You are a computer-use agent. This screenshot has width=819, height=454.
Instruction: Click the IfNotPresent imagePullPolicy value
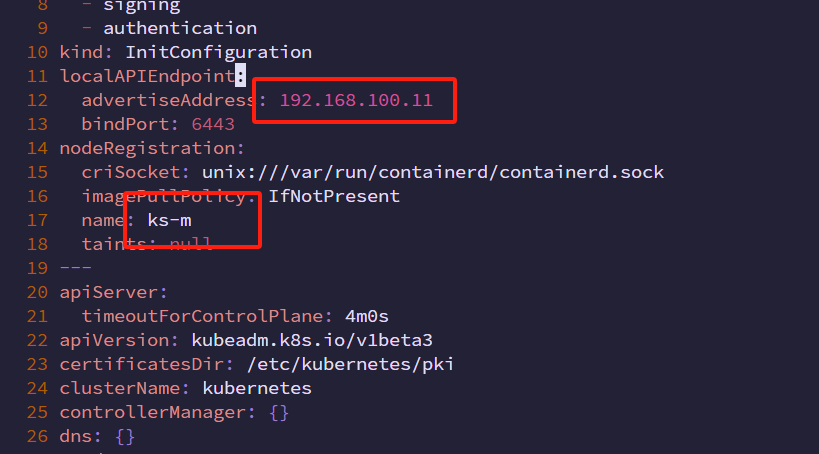click(334, 196)
